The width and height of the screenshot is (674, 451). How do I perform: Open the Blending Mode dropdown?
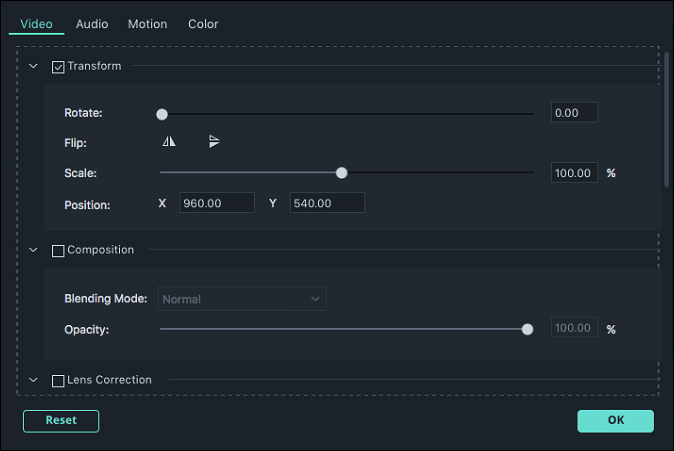242,299
